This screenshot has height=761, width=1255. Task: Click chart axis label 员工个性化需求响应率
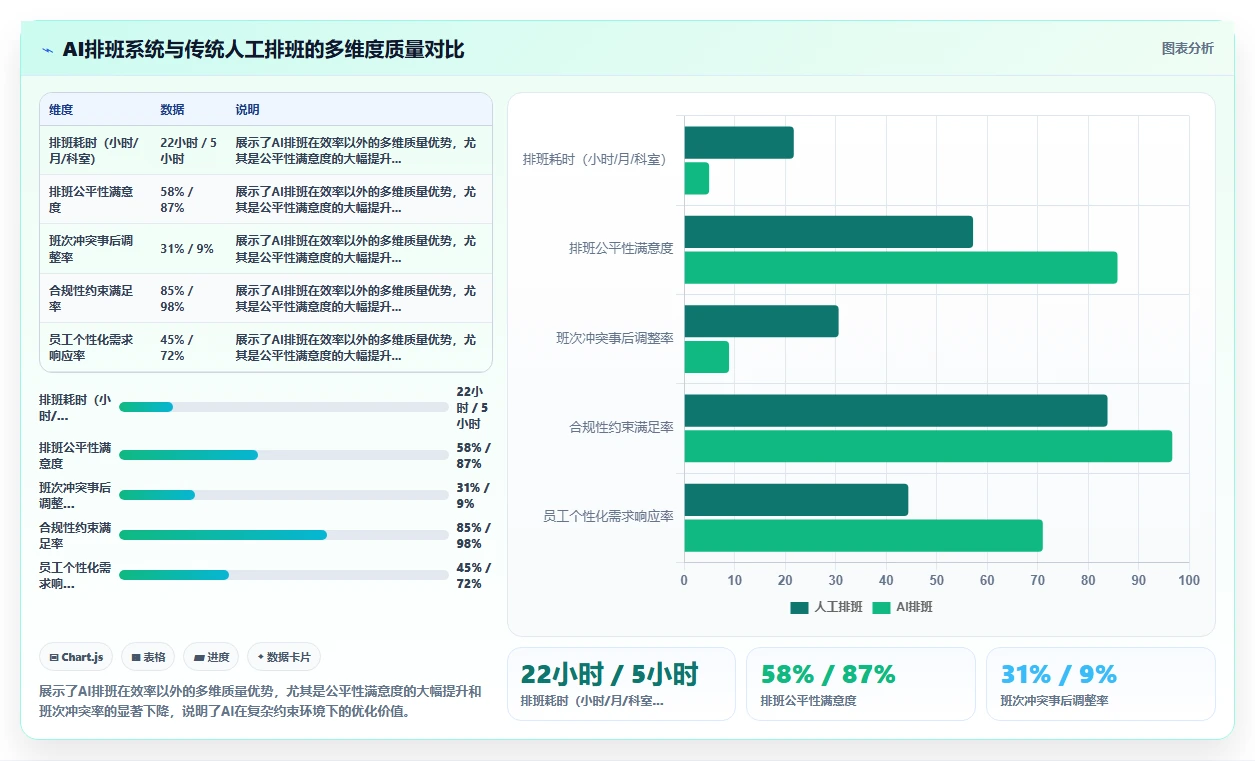coord(608,516)
